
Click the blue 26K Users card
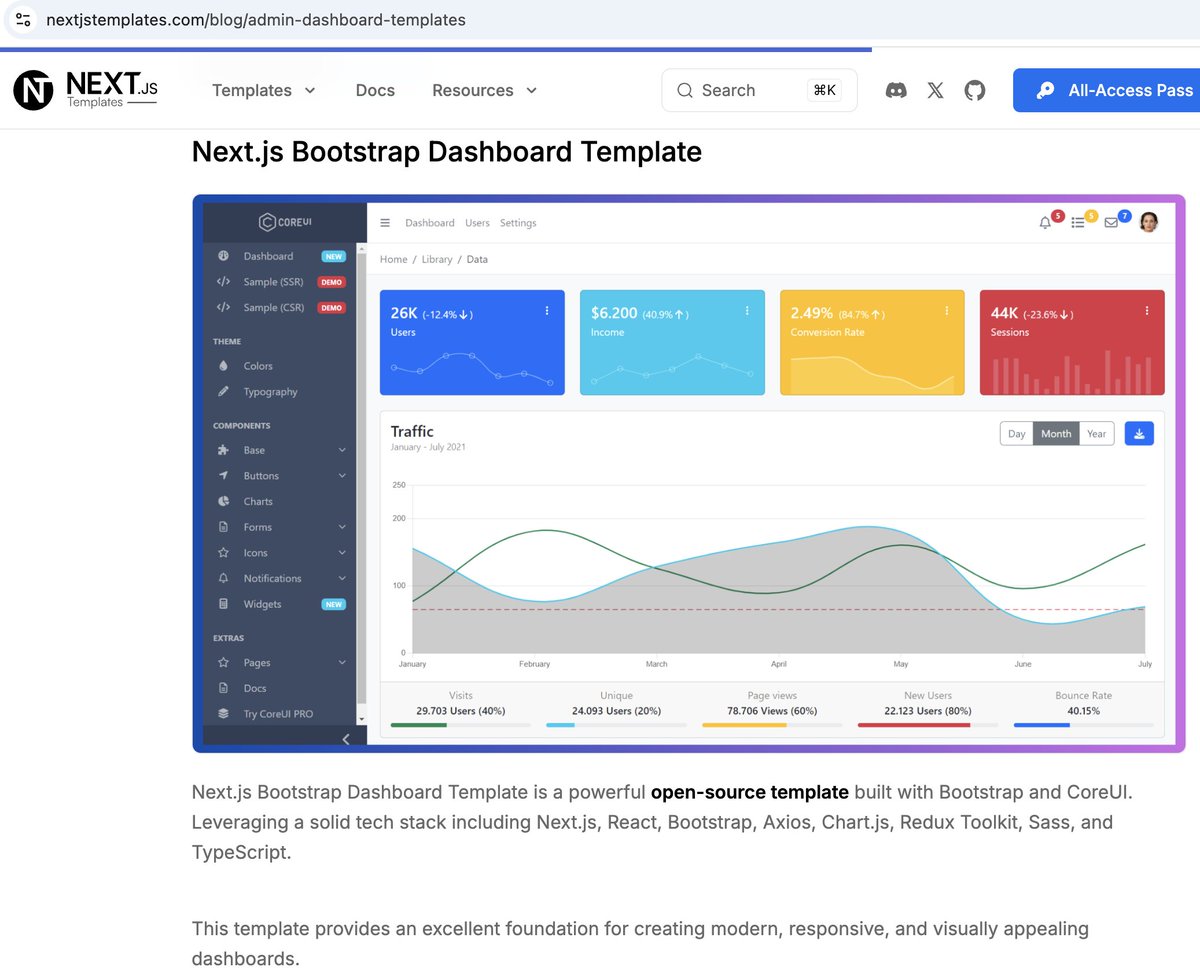[472, 342]
